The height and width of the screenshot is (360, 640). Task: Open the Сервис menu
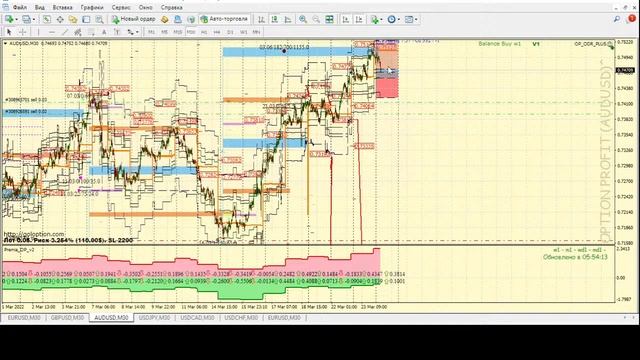[x=121, y=7]
